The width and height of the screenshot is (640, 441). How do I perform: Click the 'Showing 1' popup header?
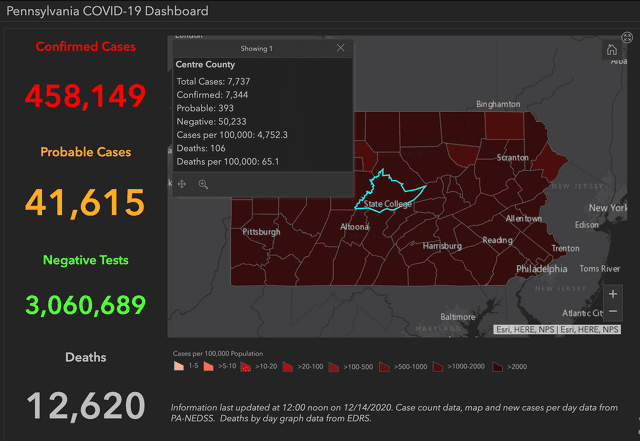[x=256, y=49]
